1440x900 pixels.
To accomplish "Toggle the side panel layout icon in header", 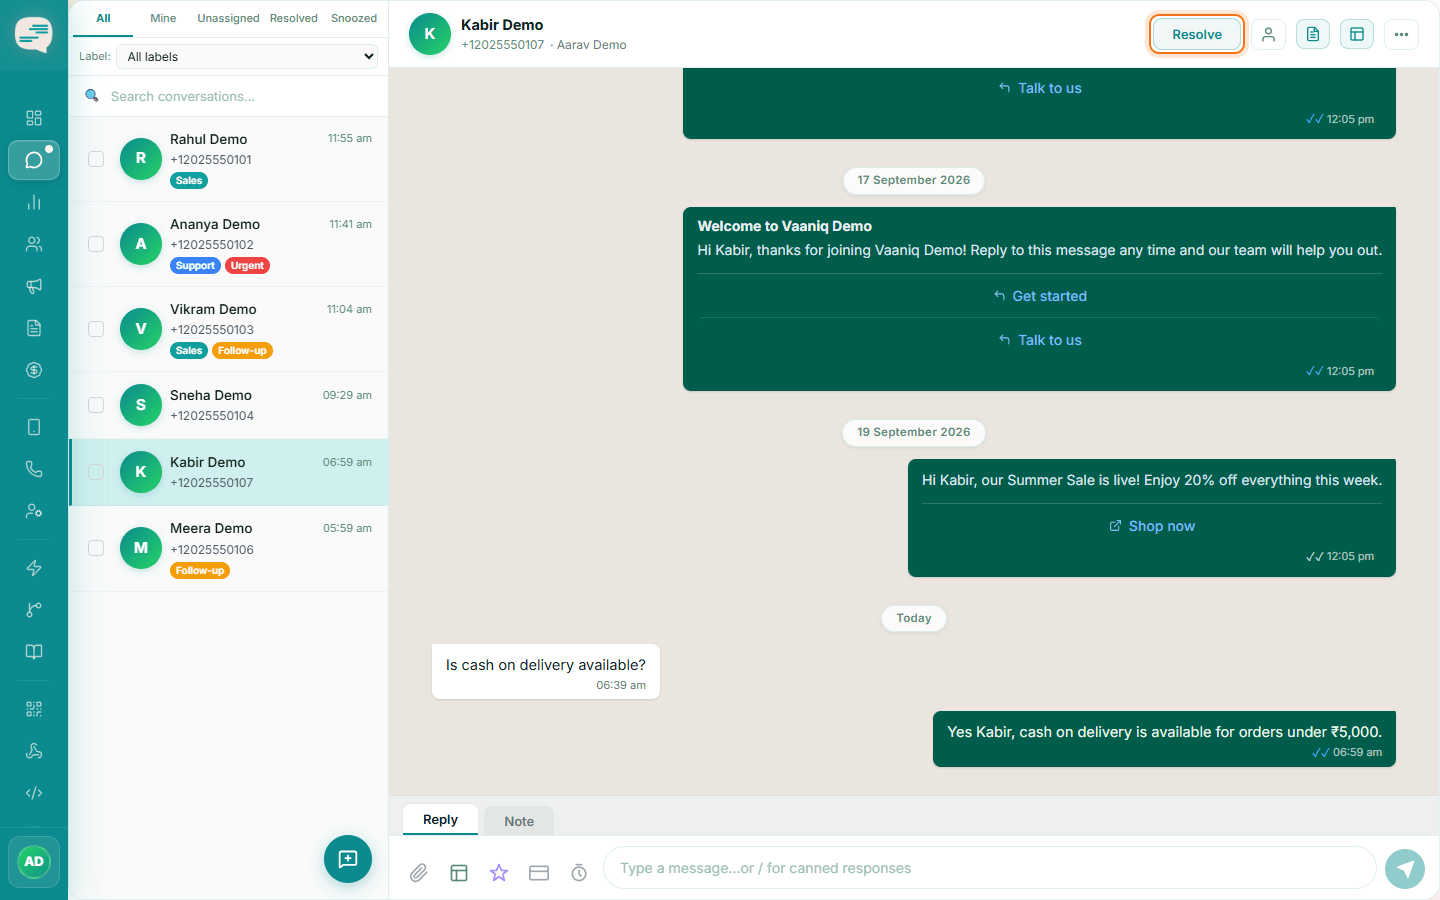I will pos(1357,34).
